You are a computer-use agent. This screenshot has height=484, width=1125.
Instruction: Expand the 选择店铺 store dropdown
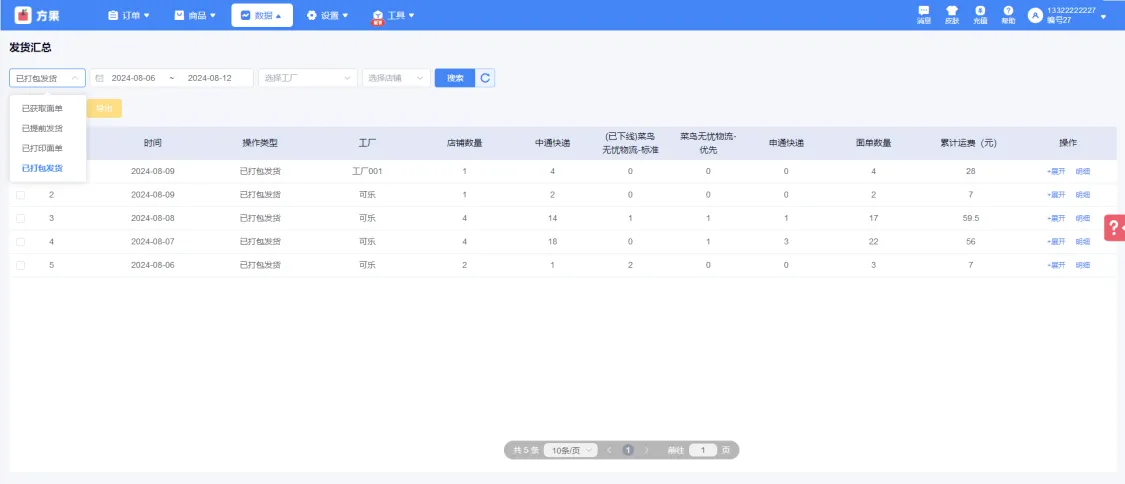(396, 78)
